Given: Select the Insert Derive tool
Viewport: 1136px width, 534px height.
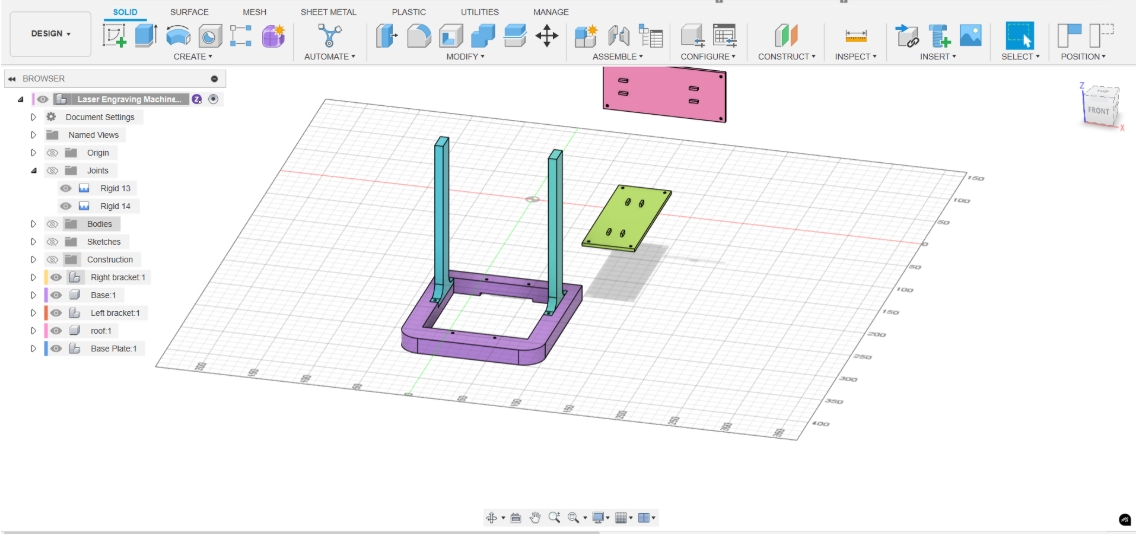Looking at the screenshot, I should click(x=906, y=36).
